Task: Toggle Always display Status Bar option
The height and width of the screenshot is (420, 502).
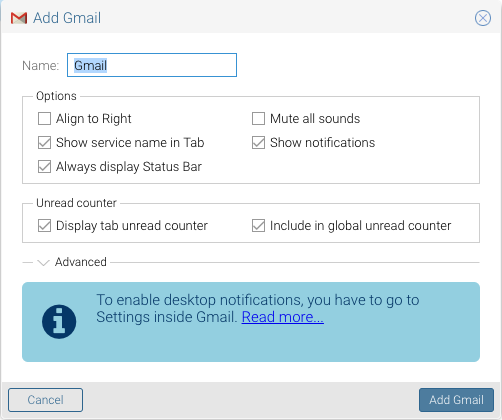Action: (44, 166)
